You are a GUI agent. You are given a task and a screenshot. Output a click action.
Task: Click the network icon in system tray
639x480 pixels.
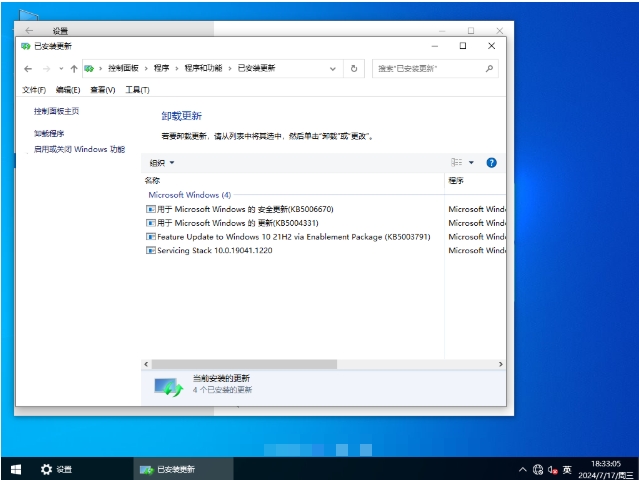[x=537, y=469]
